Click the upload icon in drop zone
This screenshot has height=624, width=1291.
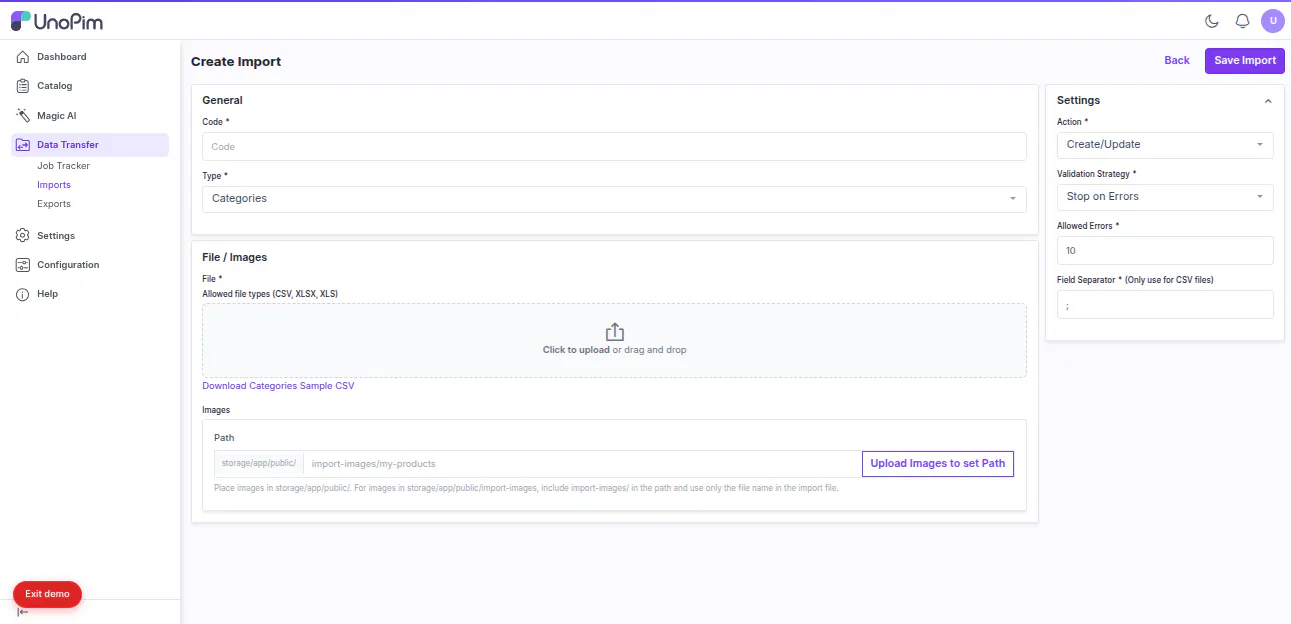coord(615,332)
